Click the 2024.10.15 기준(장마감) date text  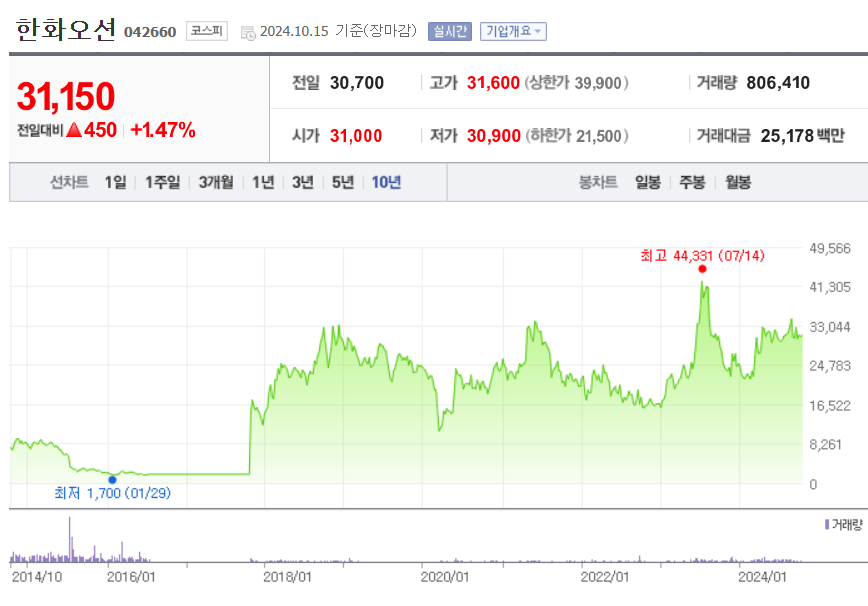coord(338,31)
